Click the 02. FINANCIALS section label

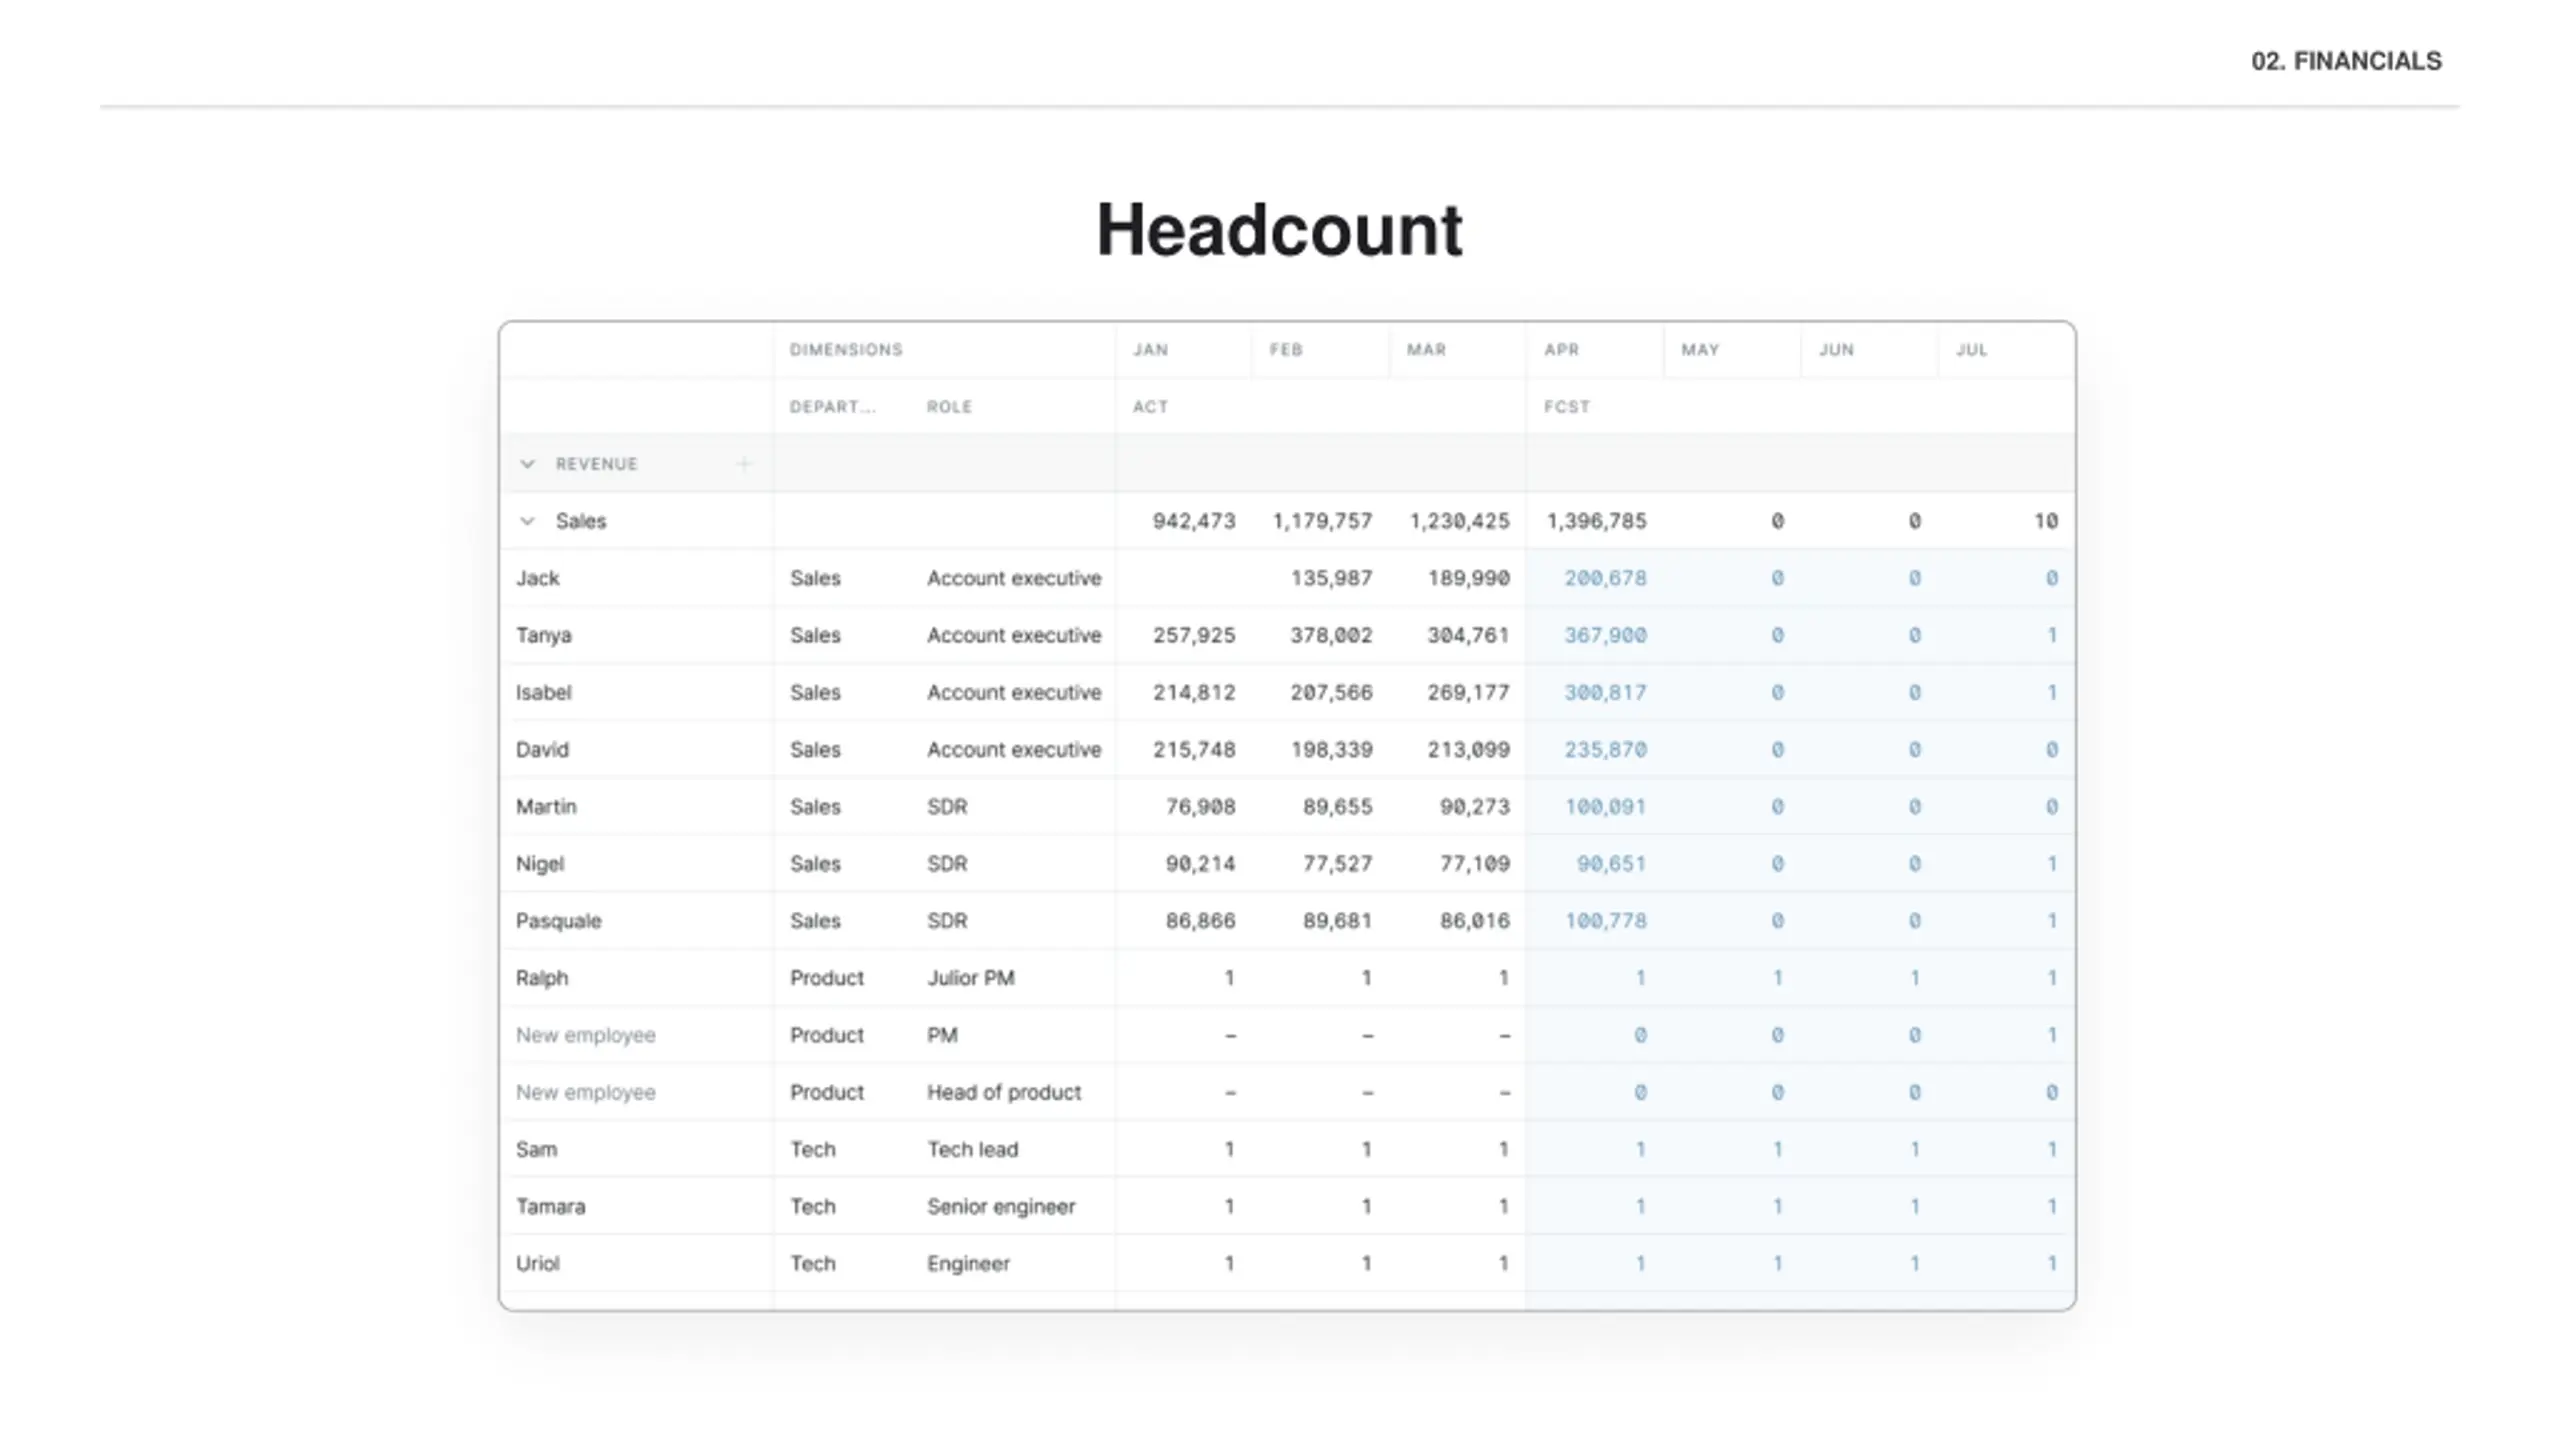tap(2345, 61)
